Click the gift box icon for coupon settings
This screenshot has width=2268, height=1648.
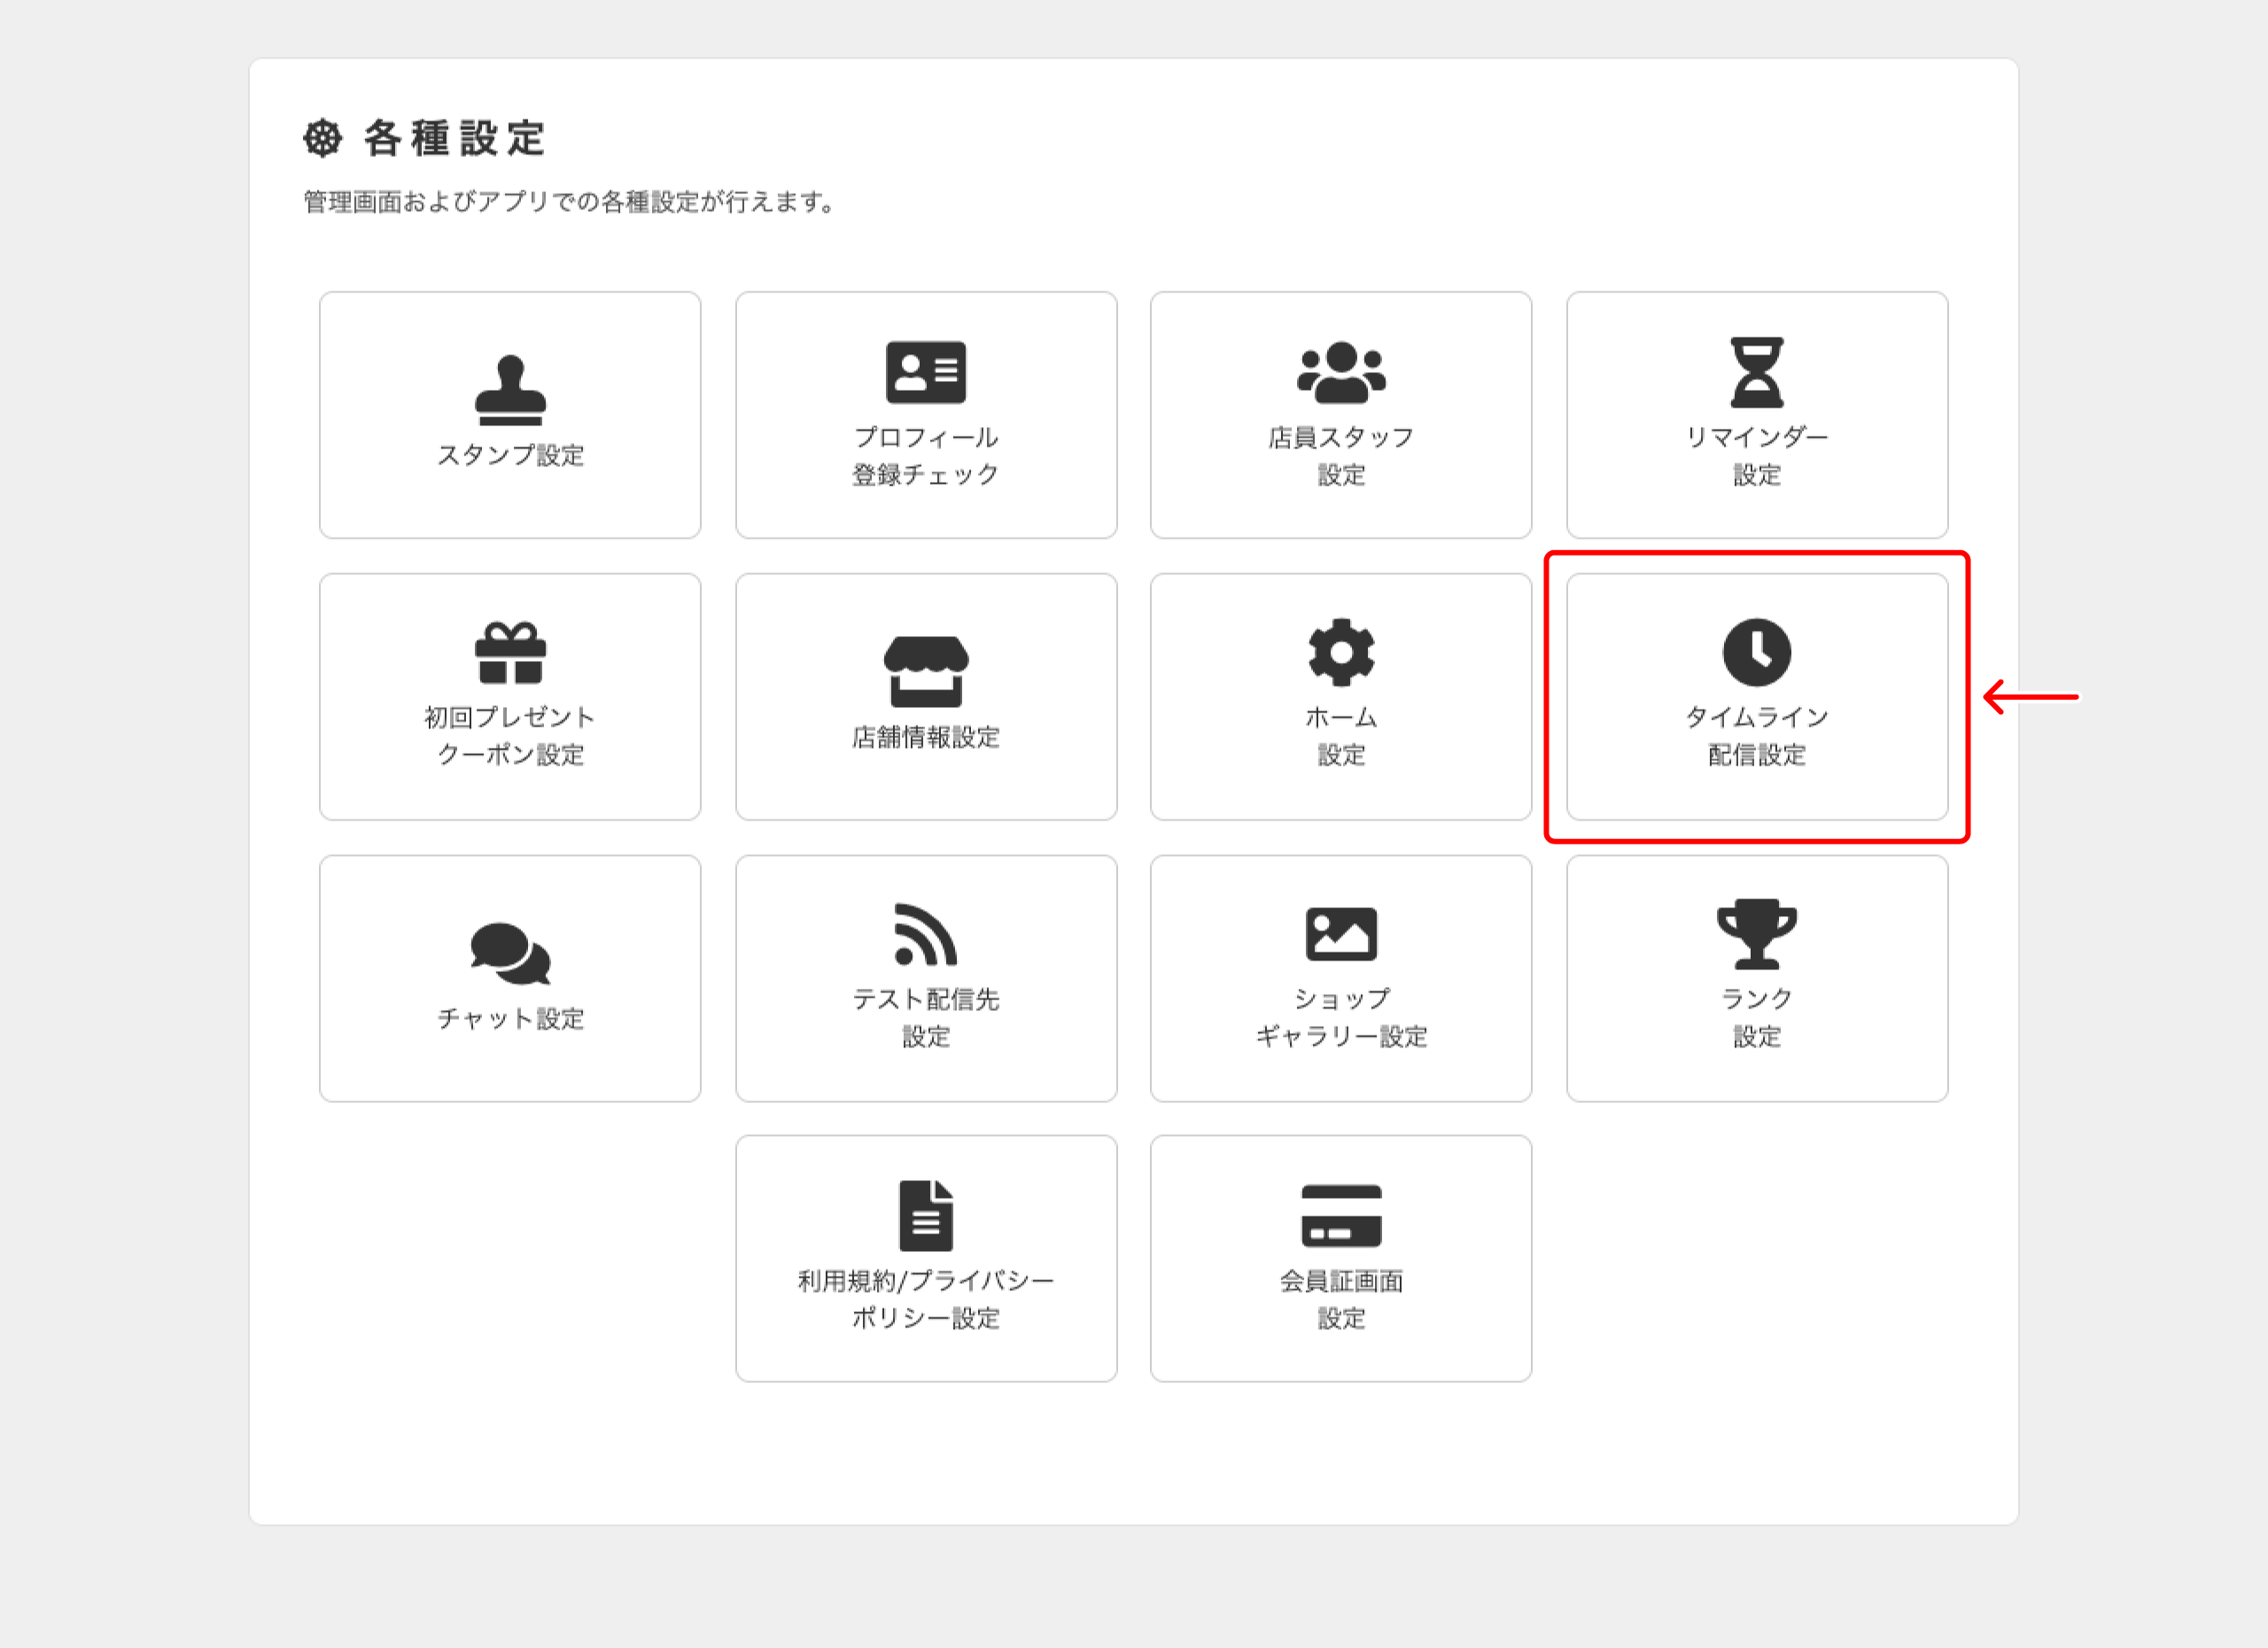pyautogui.click(x=510, y=653)
